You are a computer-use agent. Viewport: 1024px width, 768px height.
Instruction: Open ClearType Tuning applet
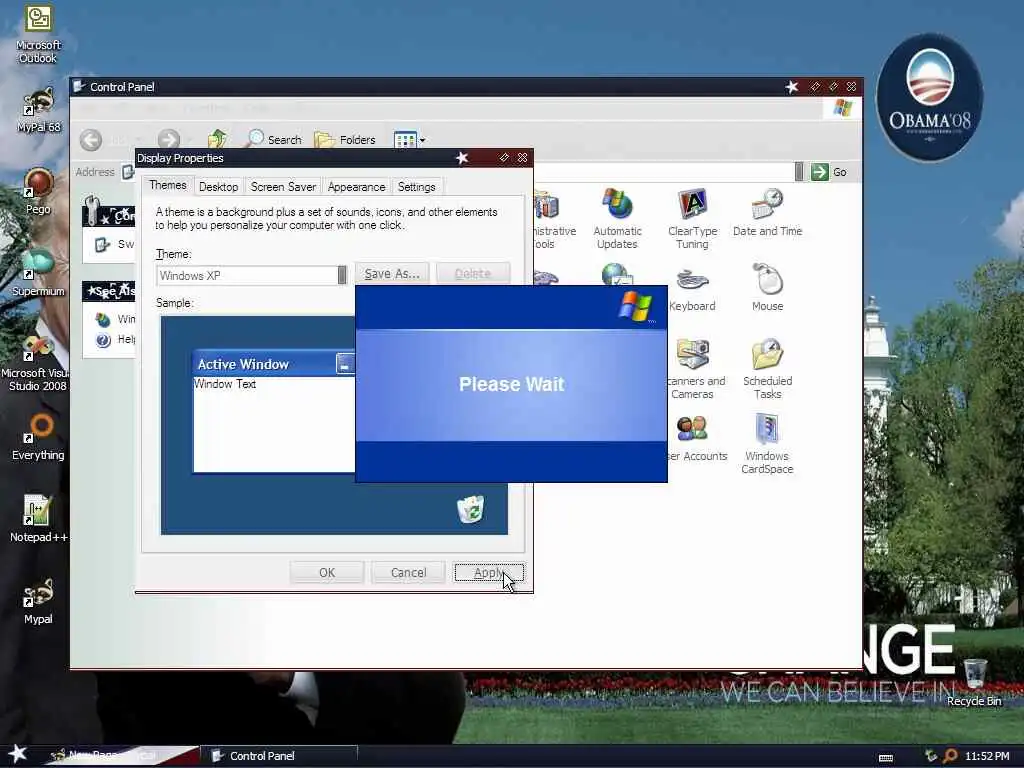click(692, 219)
